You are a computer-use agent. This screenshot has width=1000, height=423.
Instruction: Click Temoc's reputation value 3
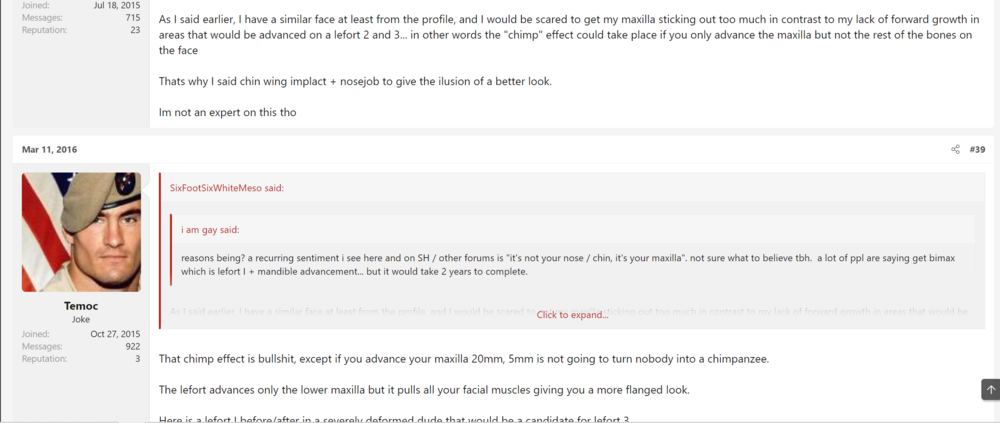[x=138, y=359]
